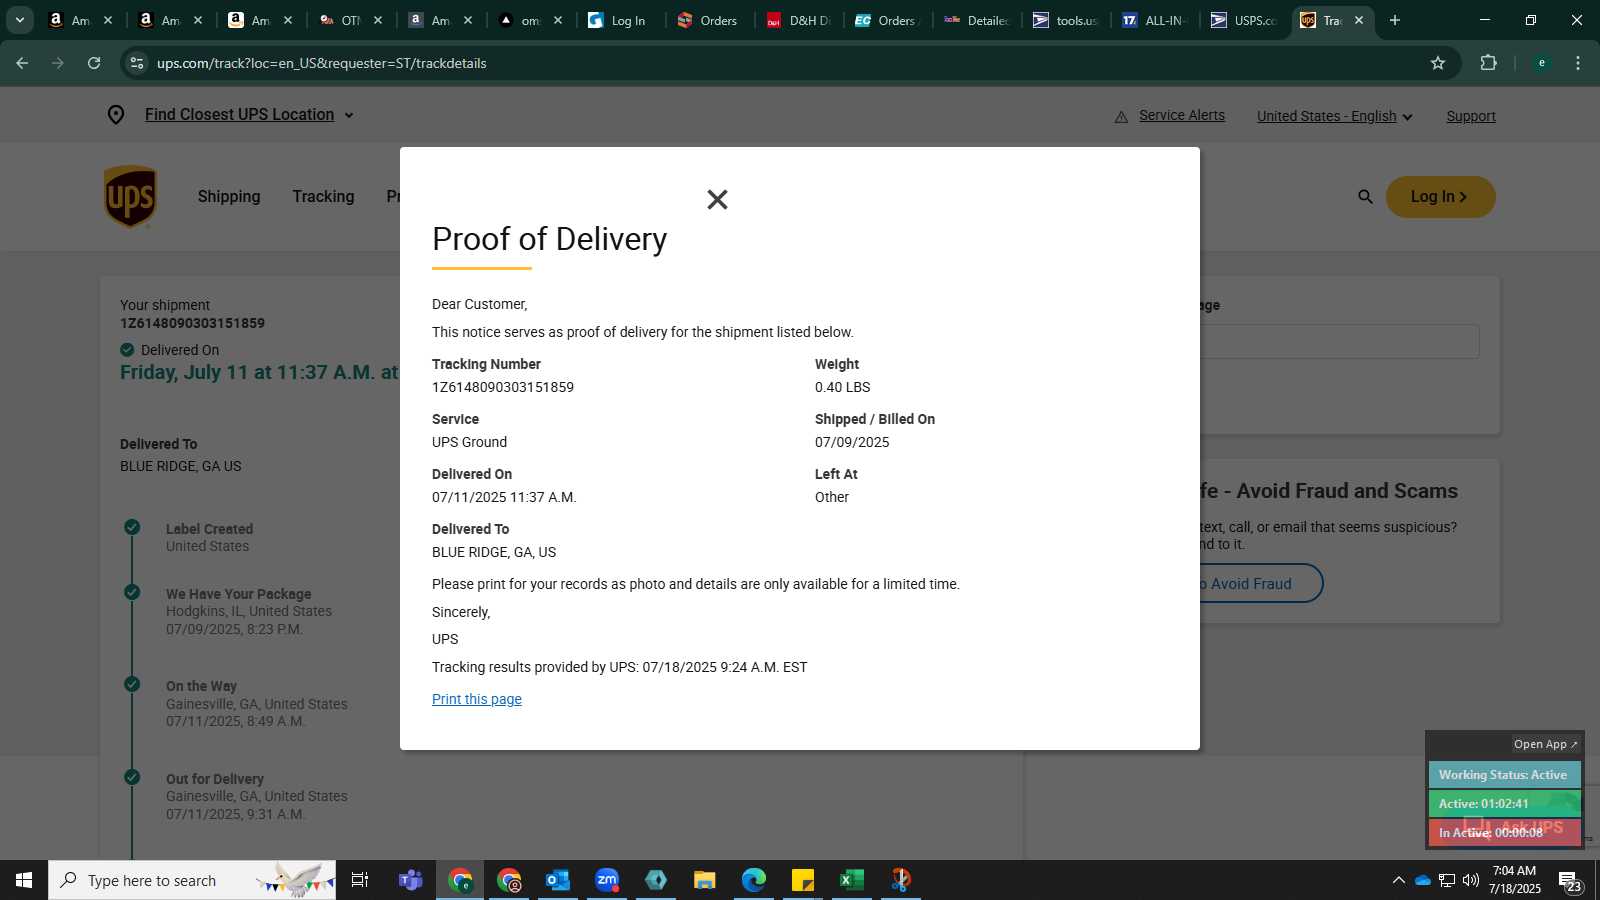Click the Windows Start button
1600x900 pixels.
[24, 880]
